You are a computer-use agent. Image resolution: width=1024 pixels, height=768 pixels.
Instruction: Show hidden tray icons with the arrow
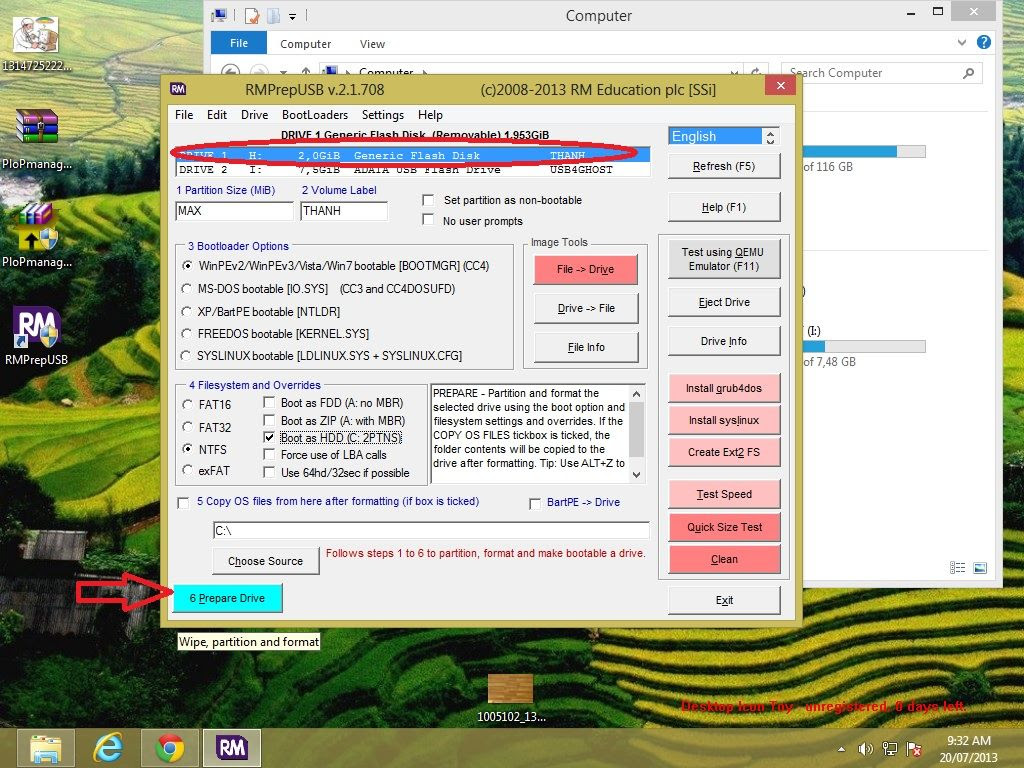(x=841, y=749)
